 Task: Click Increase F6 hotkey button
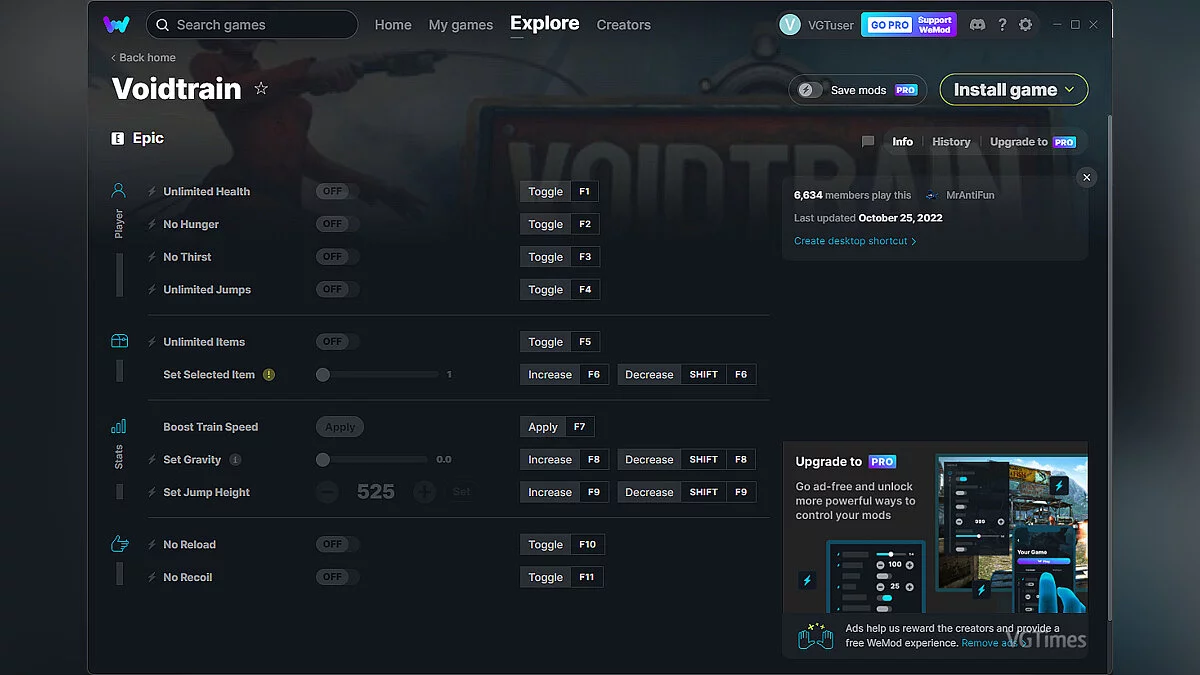click(x=564, y=375)
